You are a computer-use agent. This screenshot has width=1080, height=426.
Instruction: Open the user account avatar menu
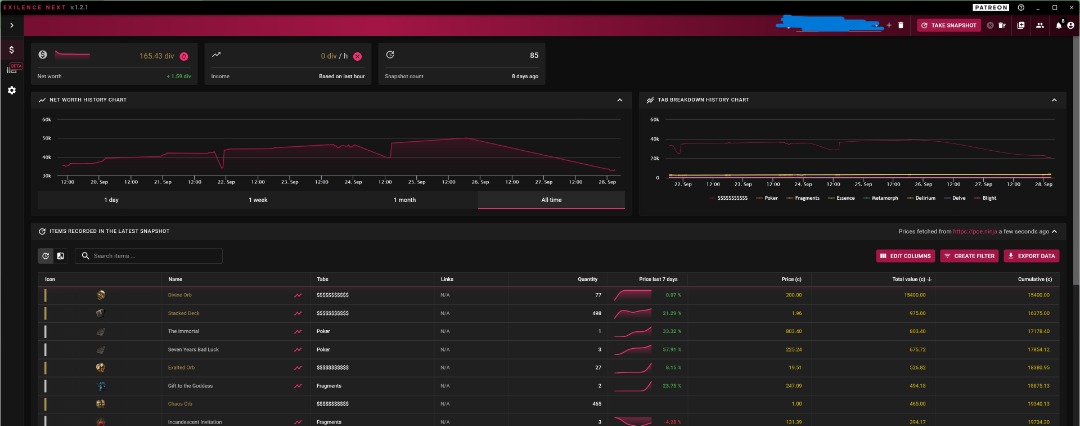click(1070, 25)
